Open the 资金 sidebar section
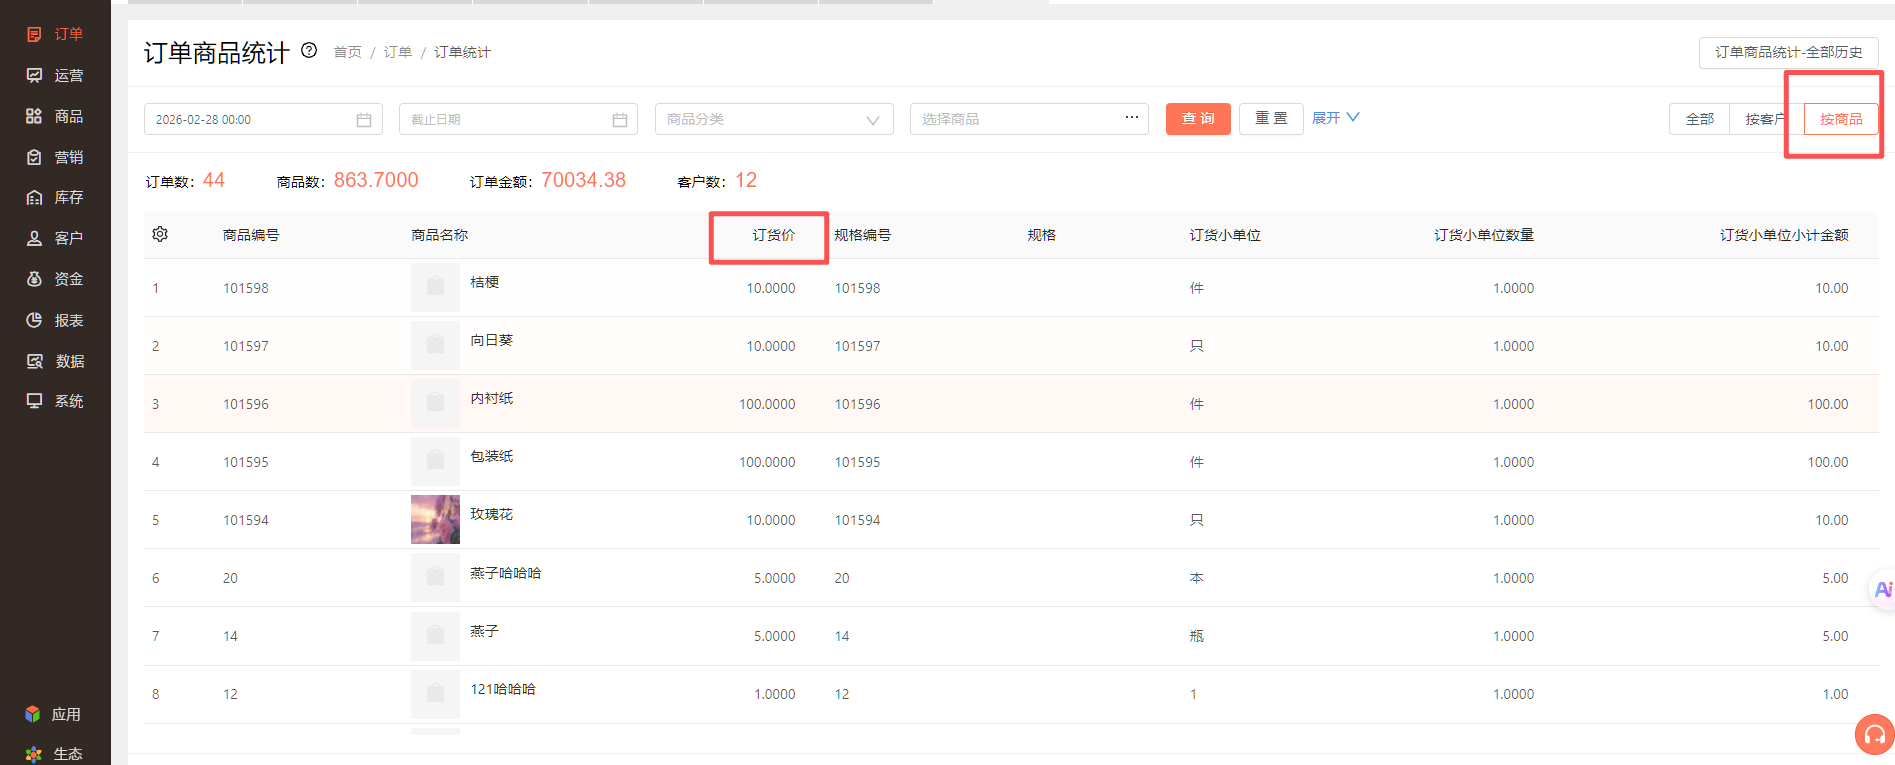This screenshot has width=1895, height=765. click(55, 279)
